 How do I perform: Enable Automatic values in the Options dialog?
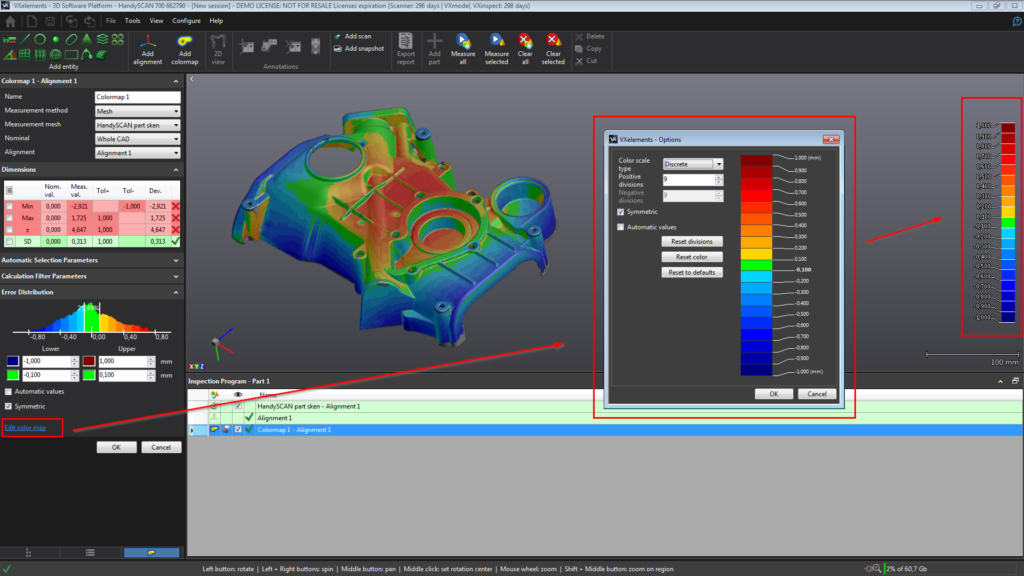pos(622,228)
